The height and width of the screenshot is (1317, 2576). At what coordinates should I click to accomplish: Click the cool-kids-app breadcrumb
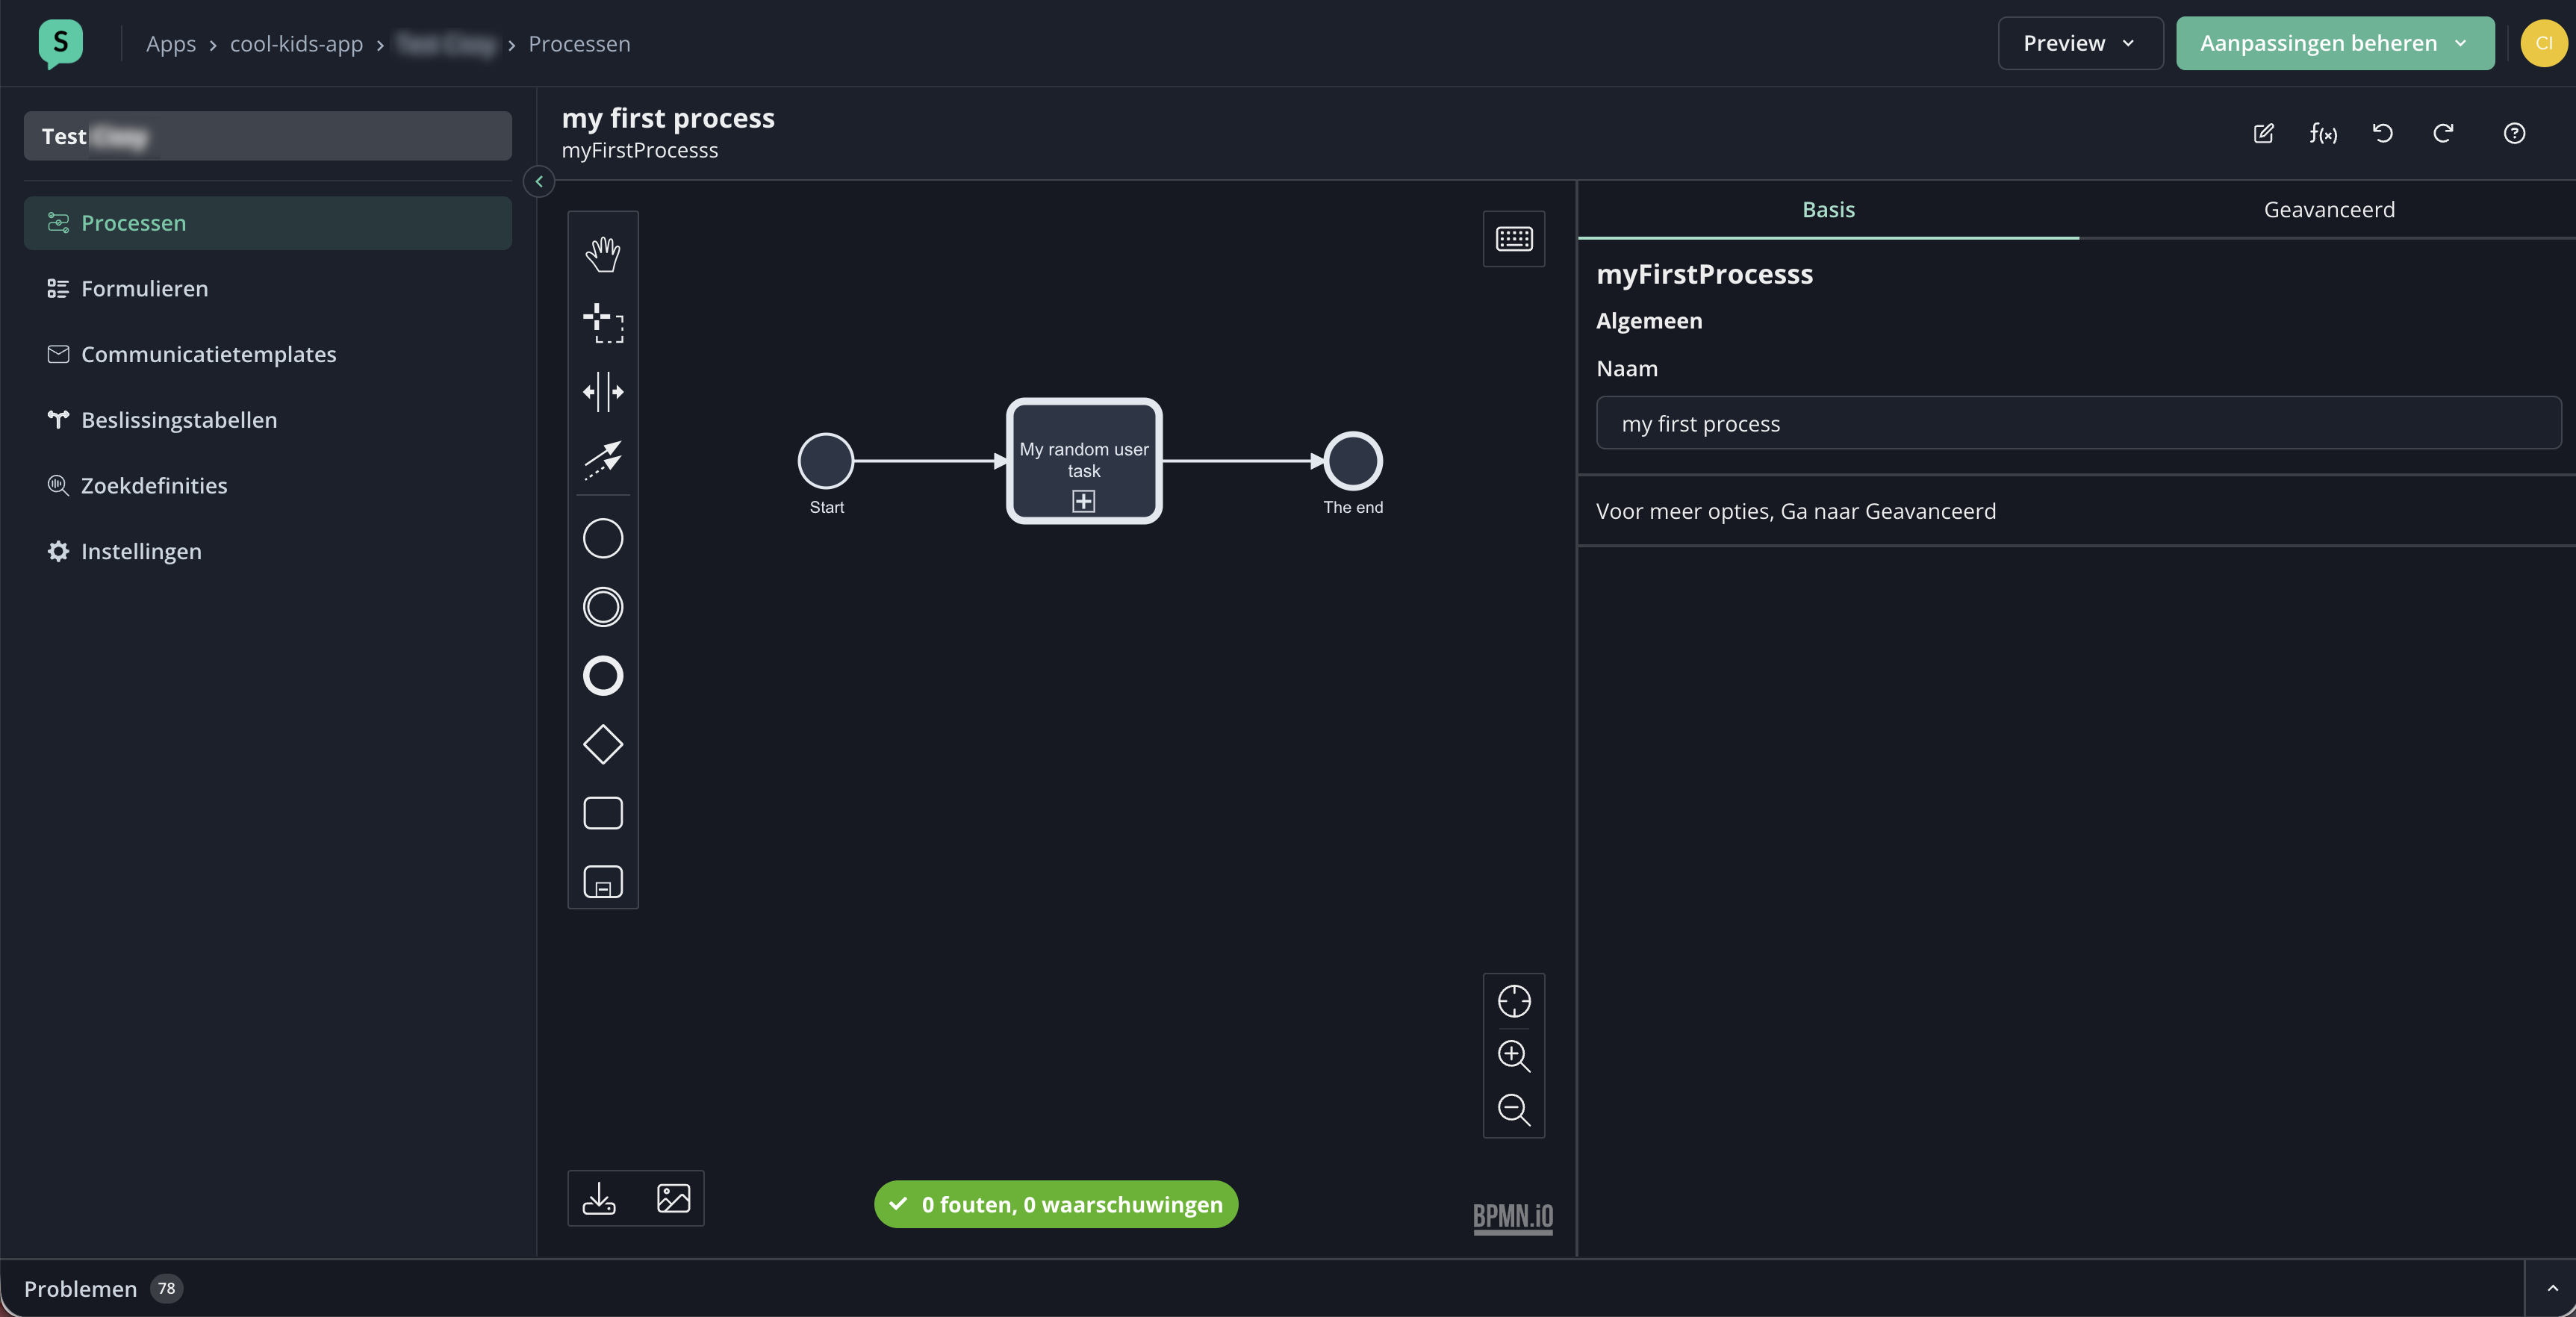296,44
